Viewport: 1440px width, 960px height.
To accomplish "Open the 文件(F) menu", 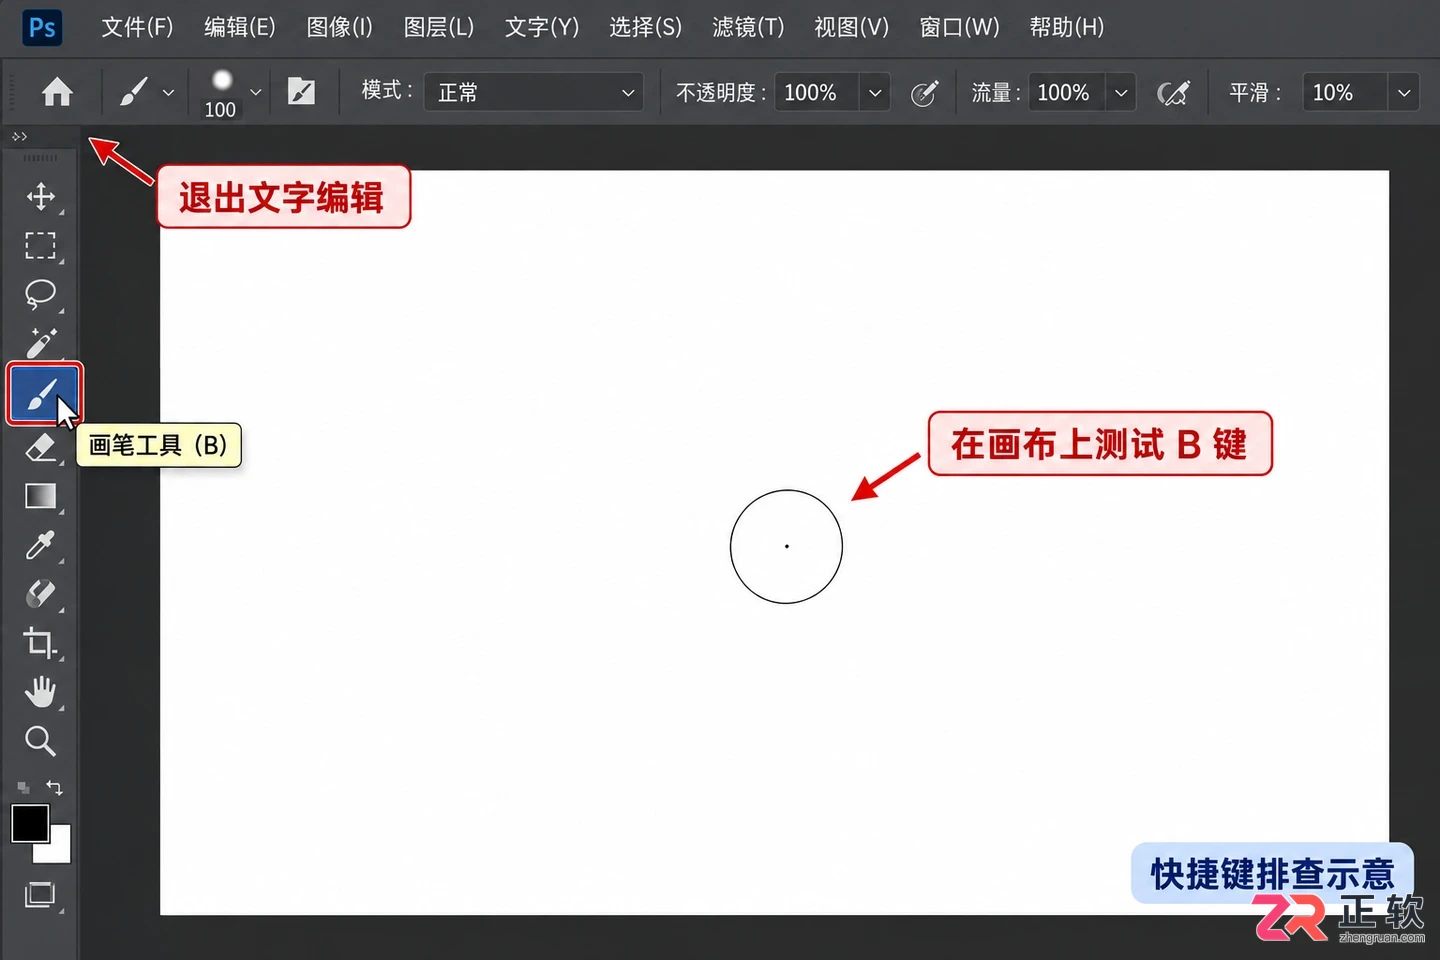I will coord(137,27).
